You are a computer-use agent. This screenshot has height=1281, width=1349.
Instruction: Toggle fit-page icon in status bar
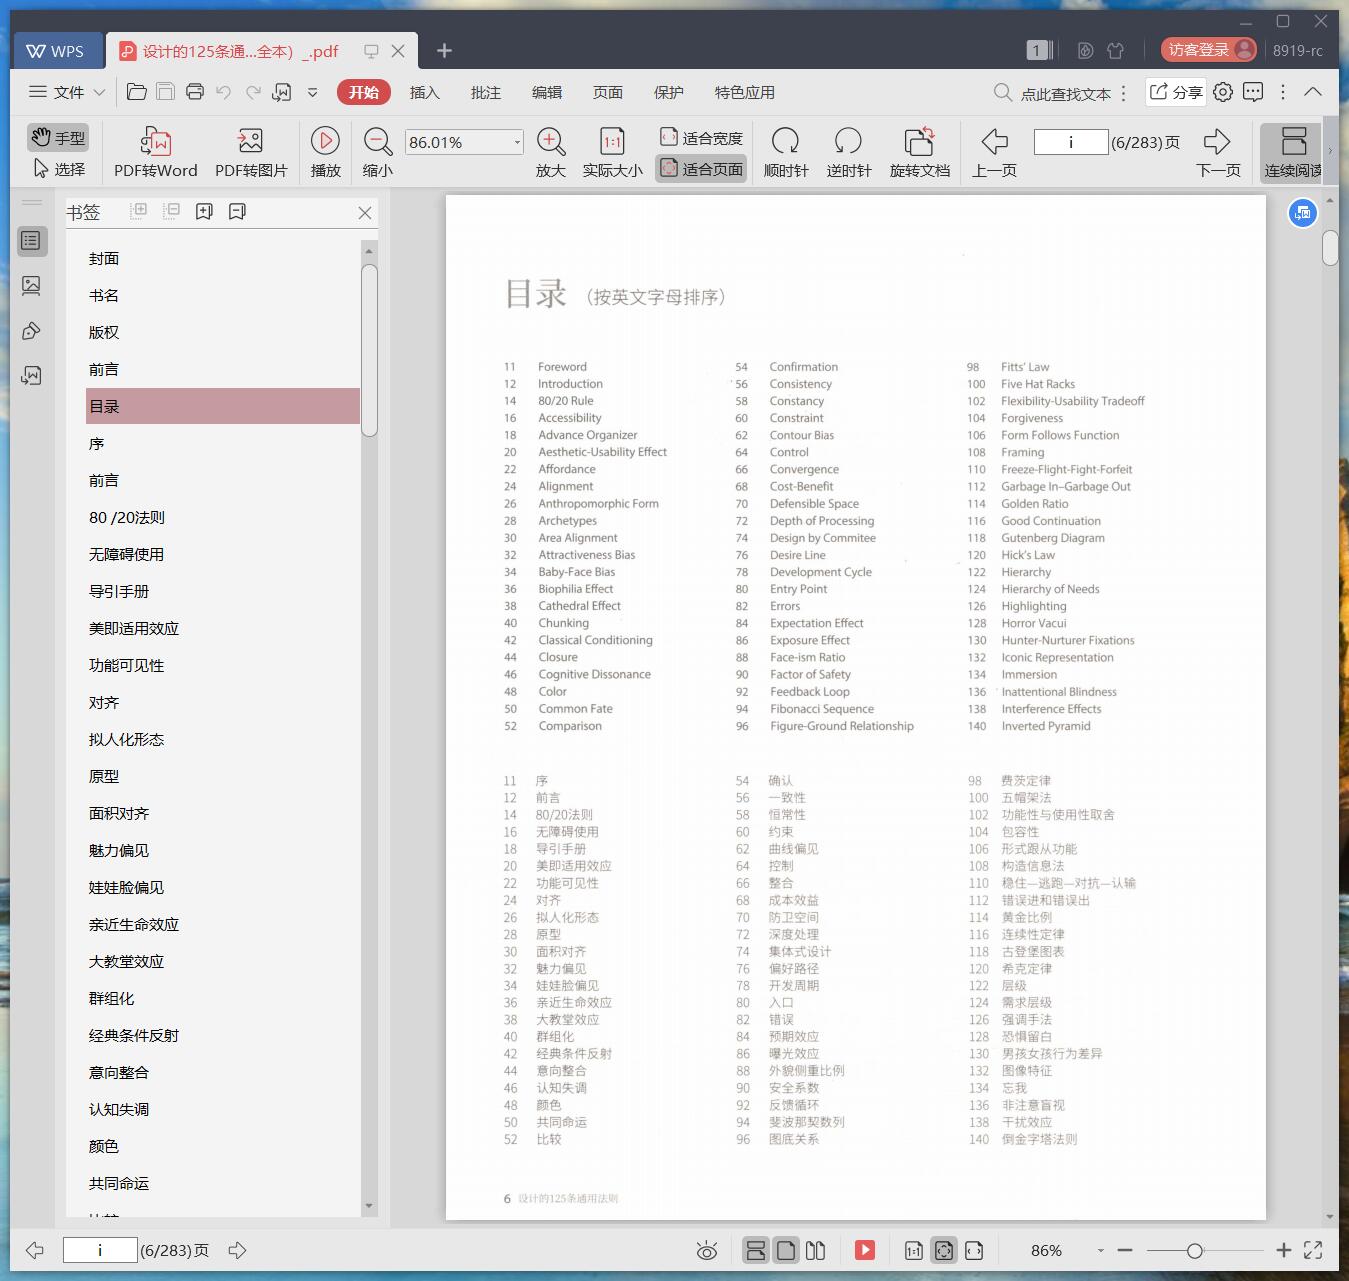(x=944, y=1250)
